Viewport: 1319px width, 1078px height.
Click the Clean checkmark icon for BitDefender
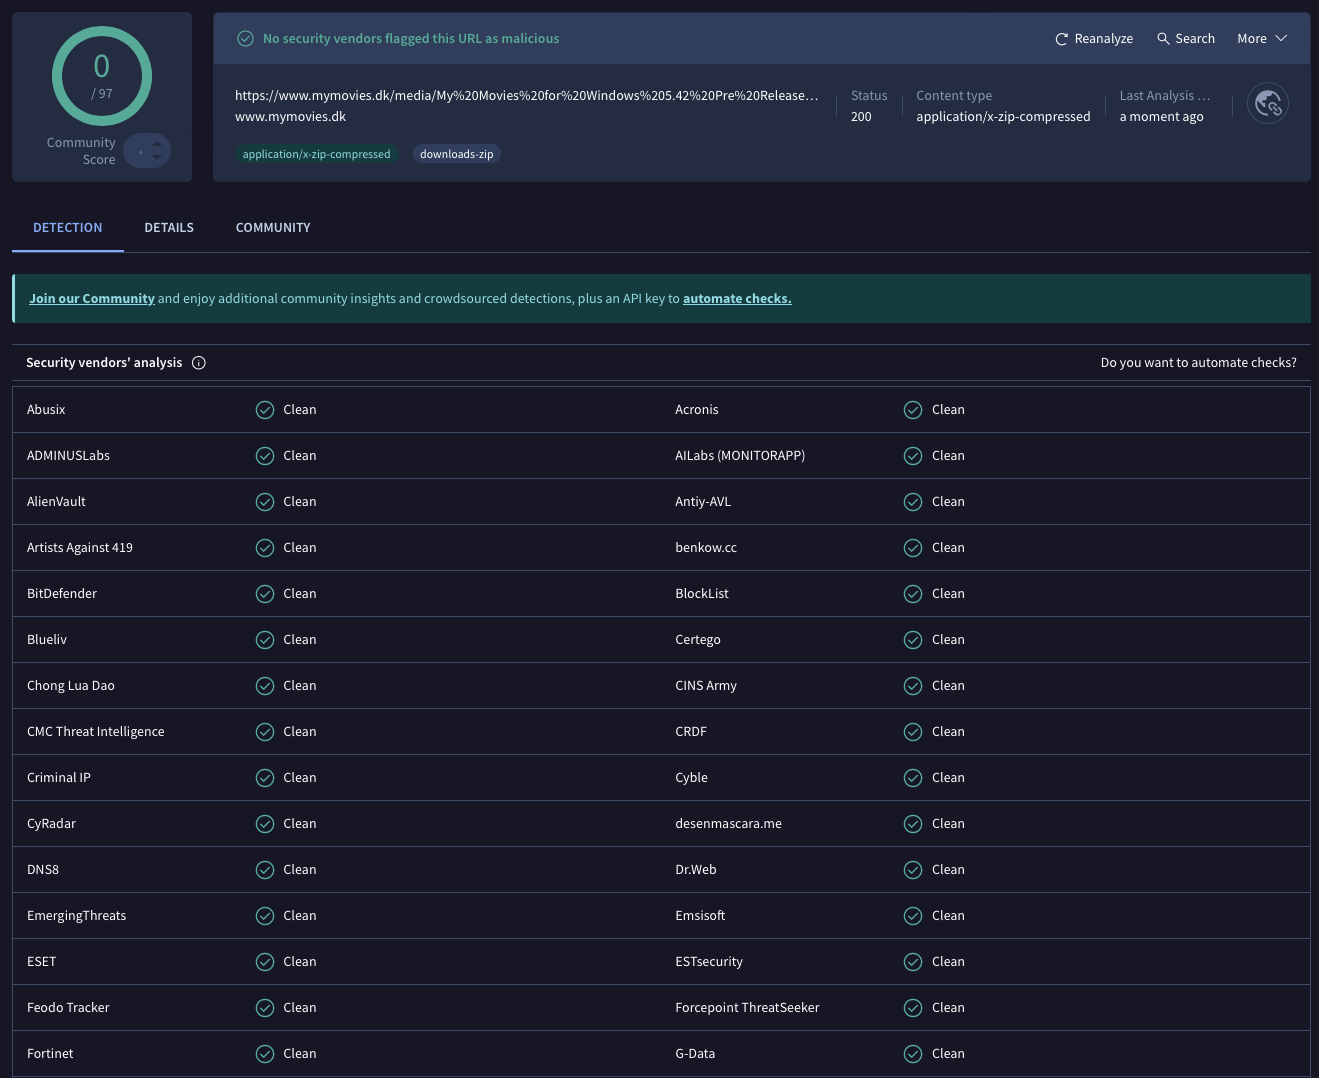pos(265,594)
